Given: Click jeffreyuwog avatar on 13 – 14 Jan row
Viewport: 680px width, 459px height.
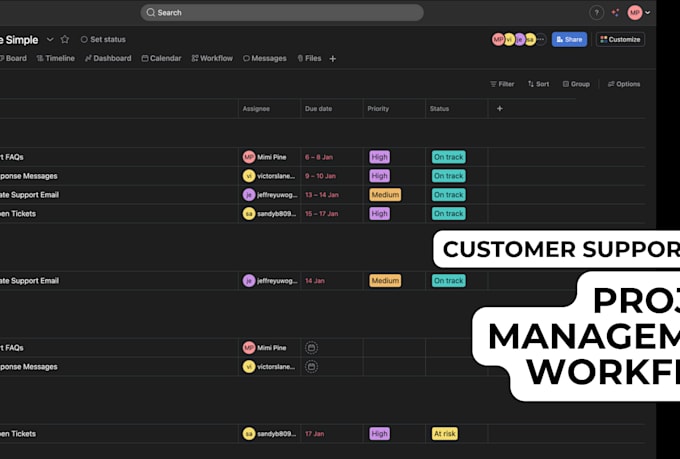Looking at the screenshot, I should pos(248,195).
